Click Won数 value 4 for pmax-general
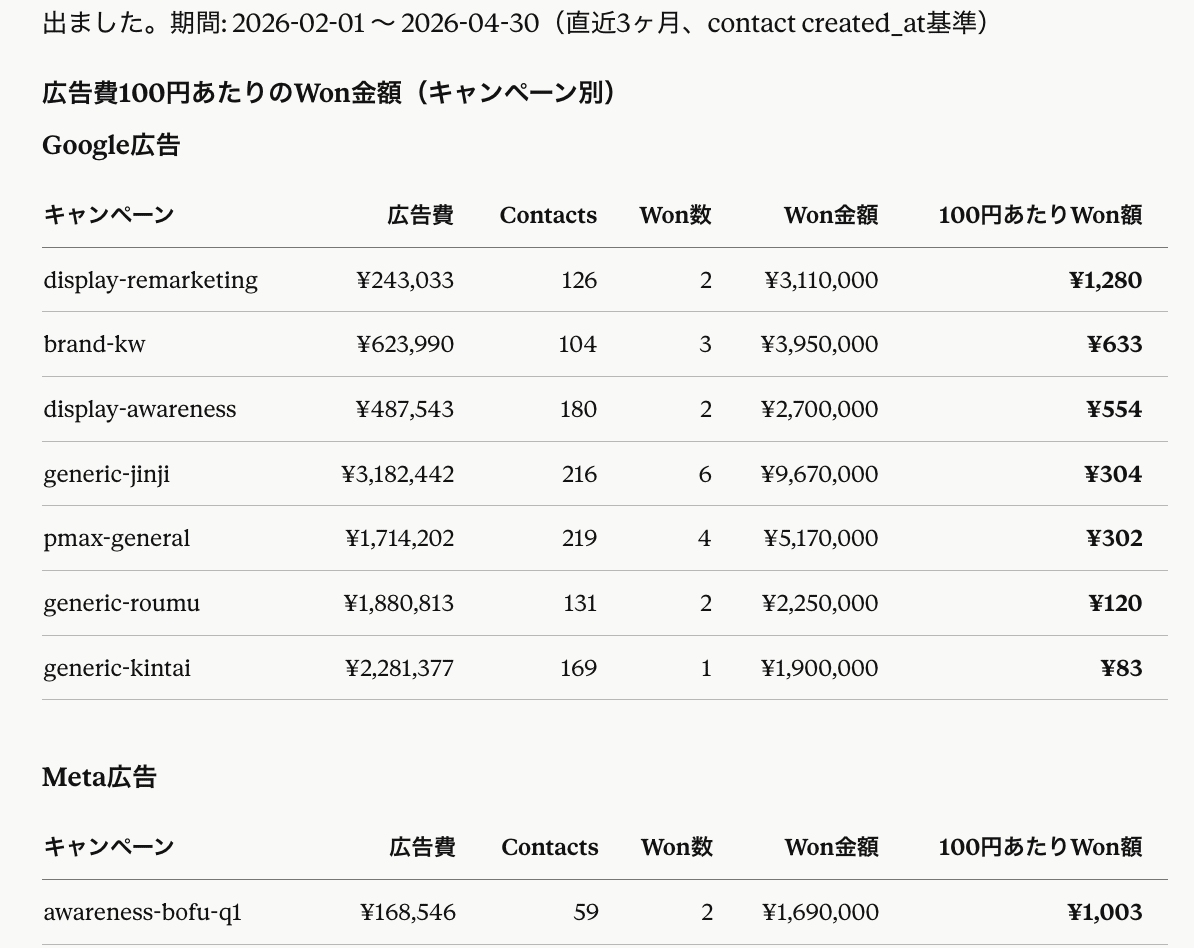This screenshot has width=1194, height=948. pyautogui.click(x=704, y=539)
